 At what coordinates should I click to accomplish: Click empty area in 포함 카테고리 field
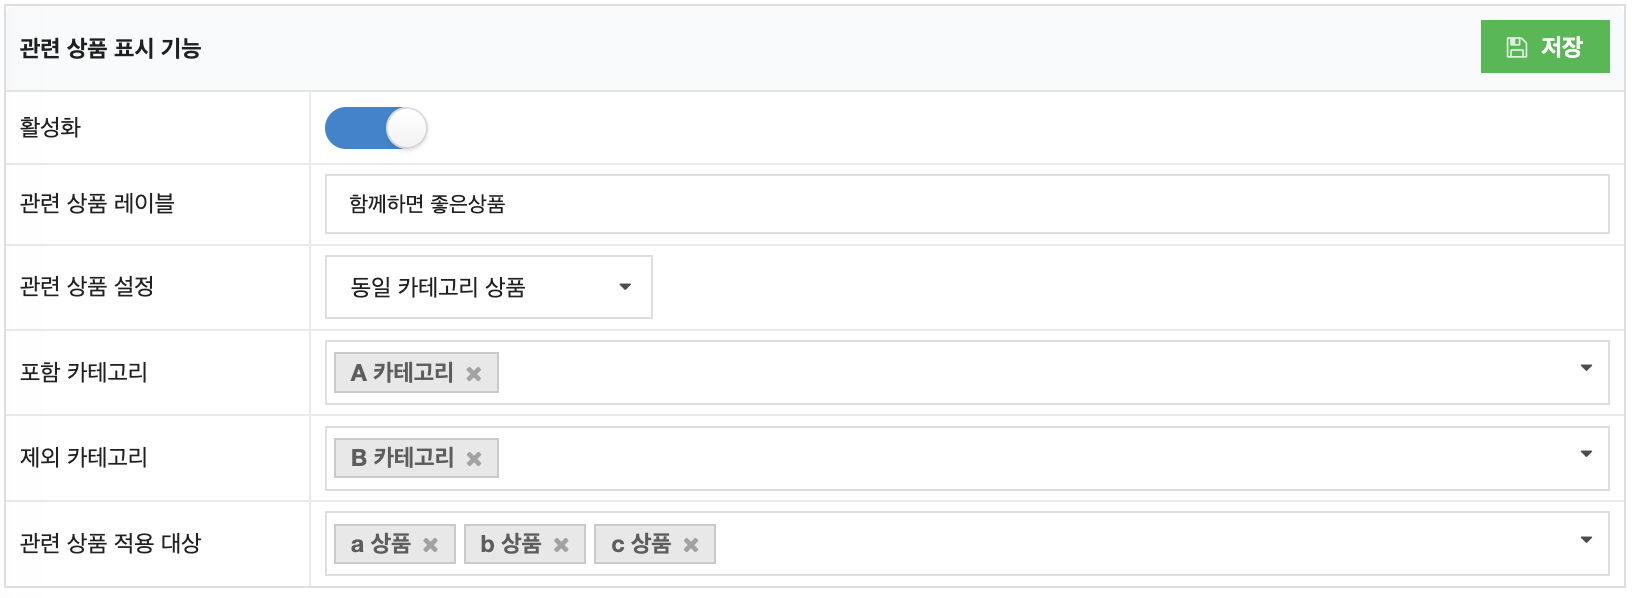[x=1000, y=373]
